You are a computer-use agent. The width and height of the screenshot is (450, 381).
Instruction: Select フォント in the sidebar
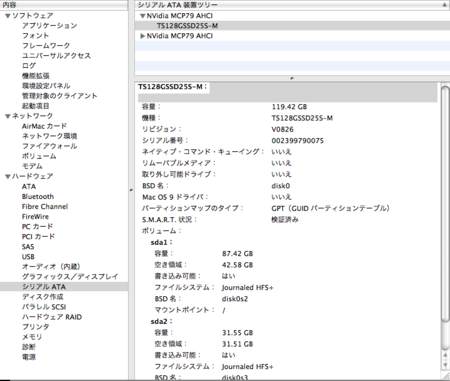(x=36, y=36)
